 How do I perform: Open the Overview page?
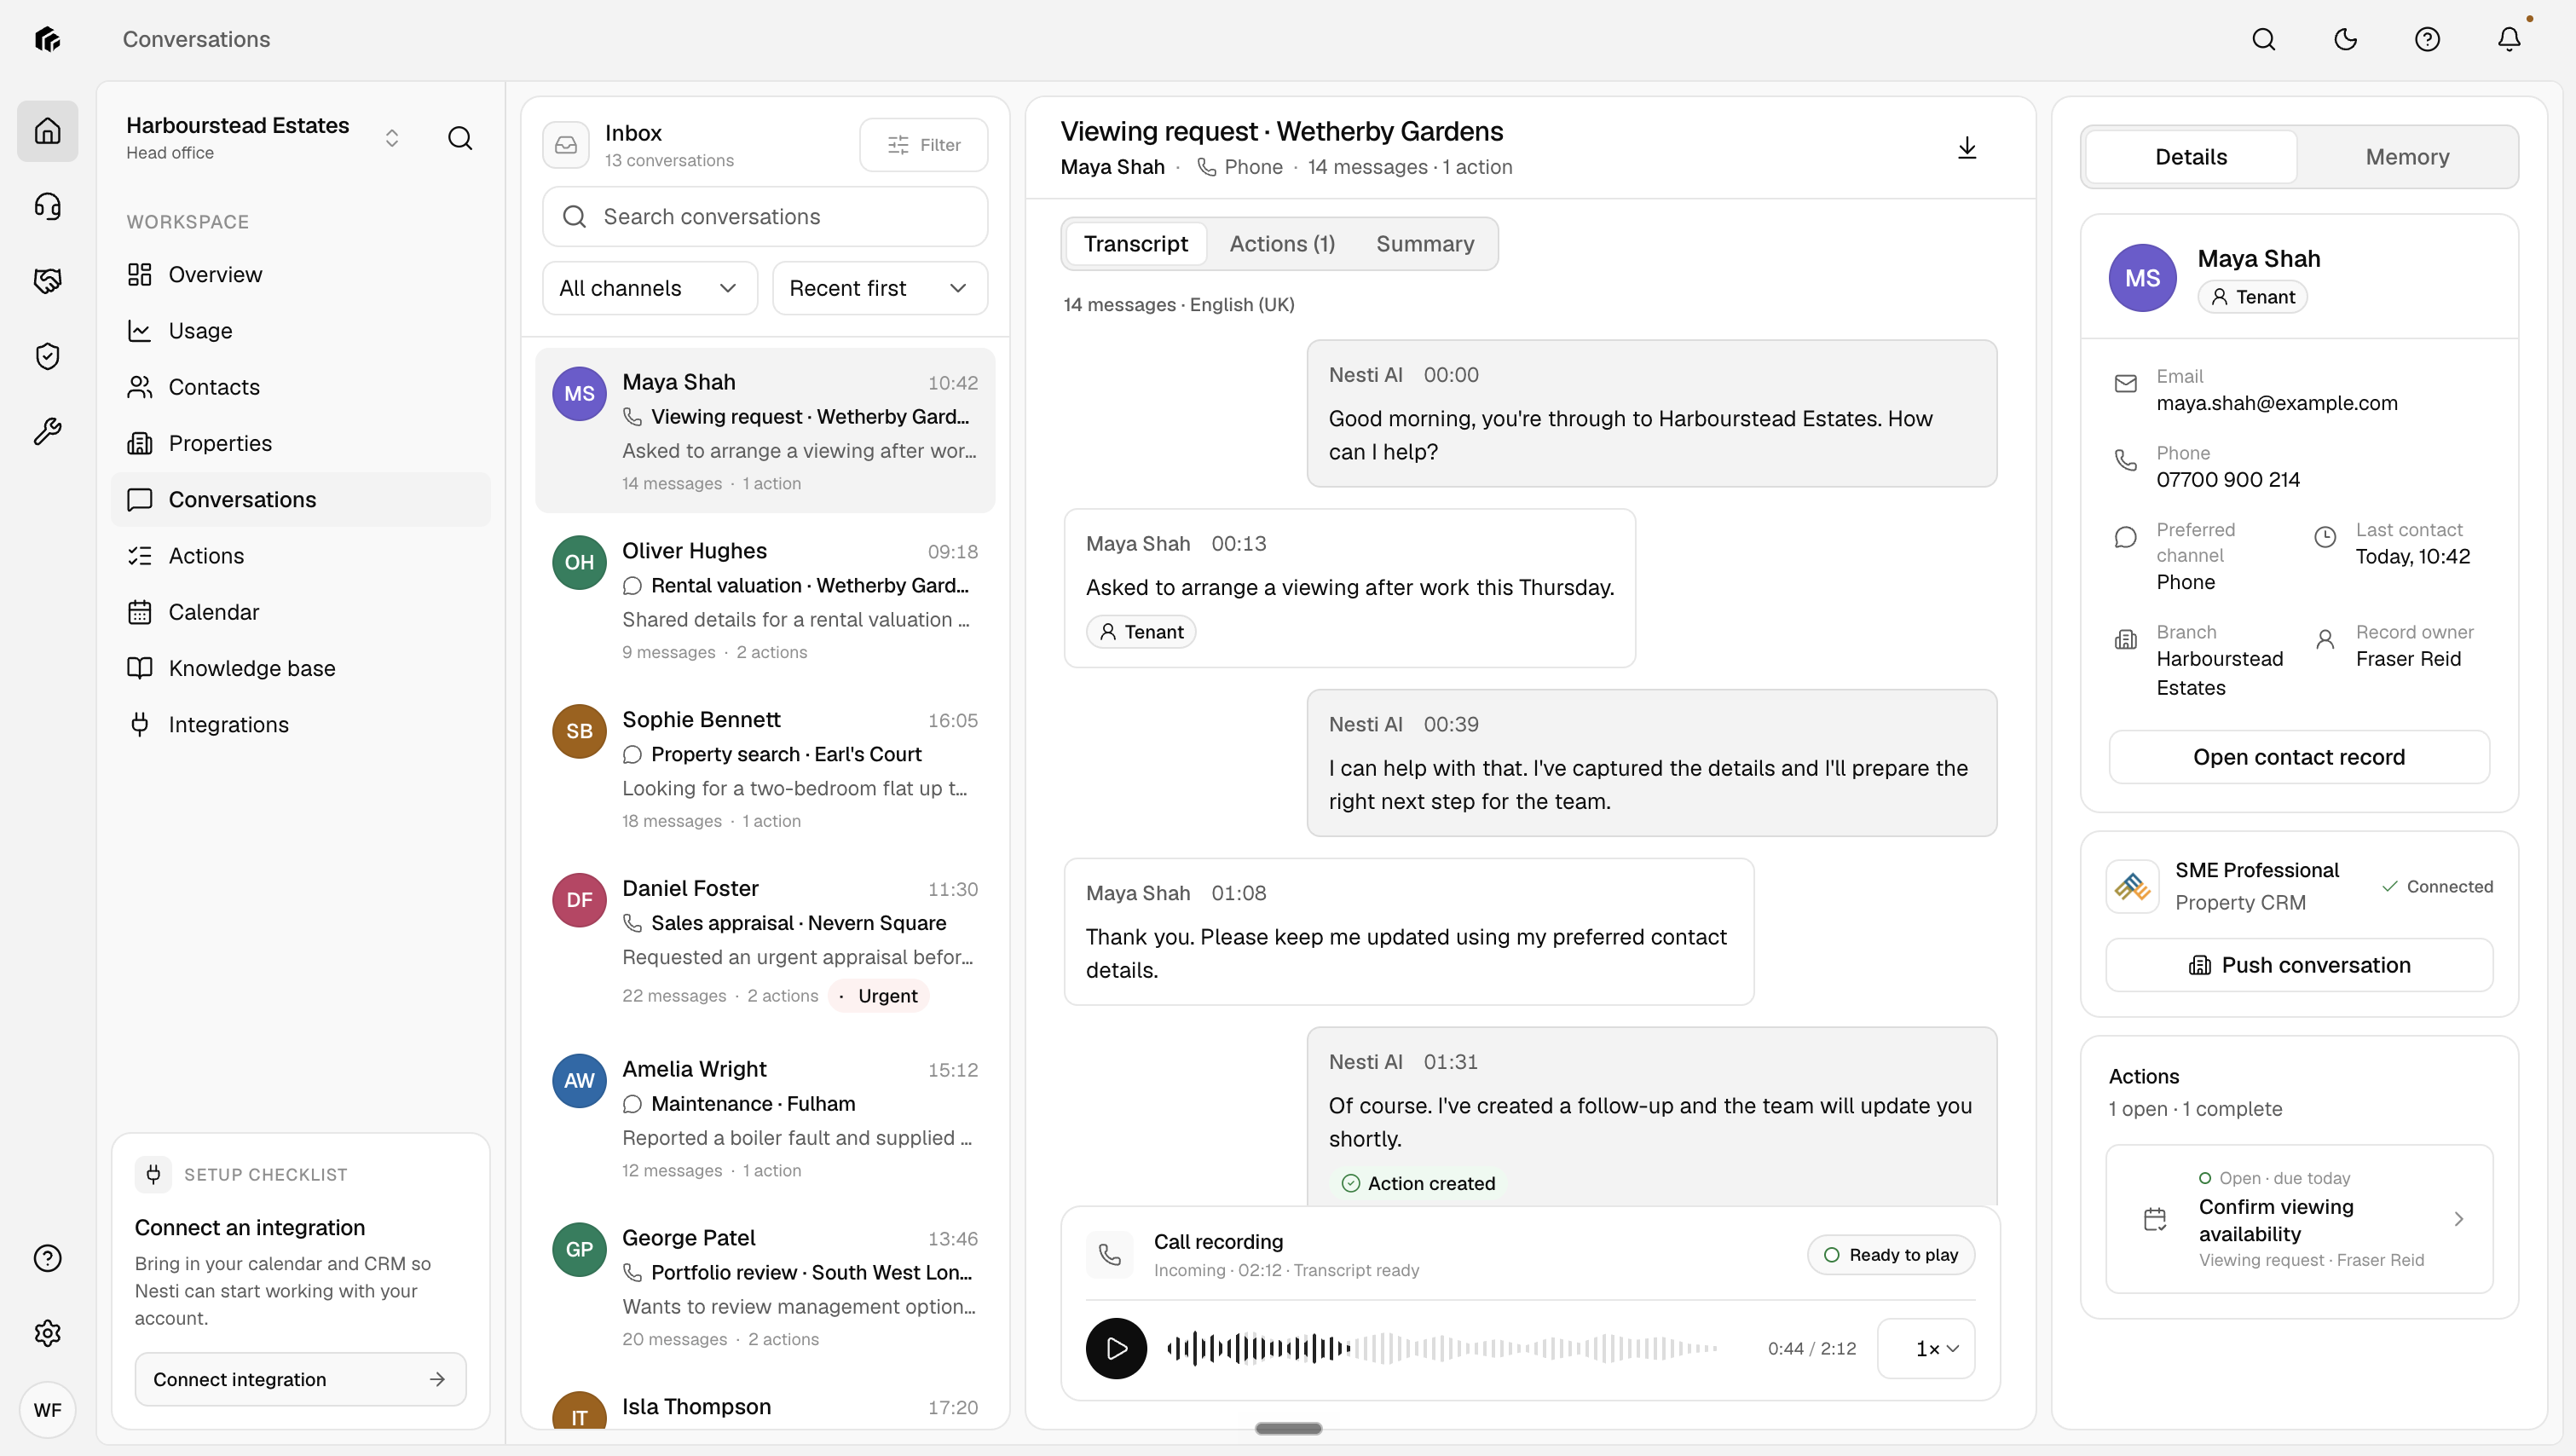(300, 275)
